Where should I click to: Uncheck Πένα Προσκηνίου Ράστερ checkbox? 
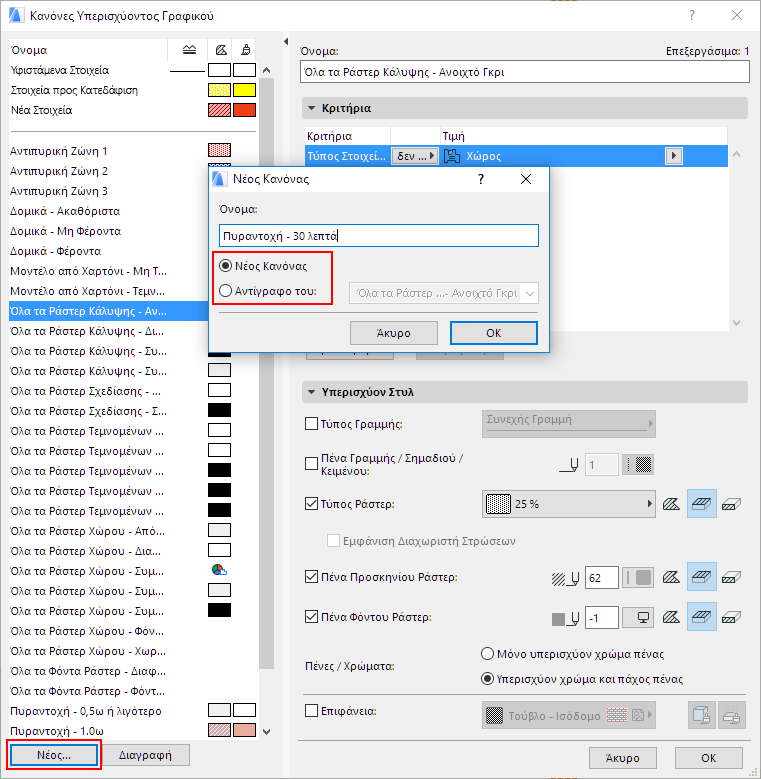pos(311,577)
